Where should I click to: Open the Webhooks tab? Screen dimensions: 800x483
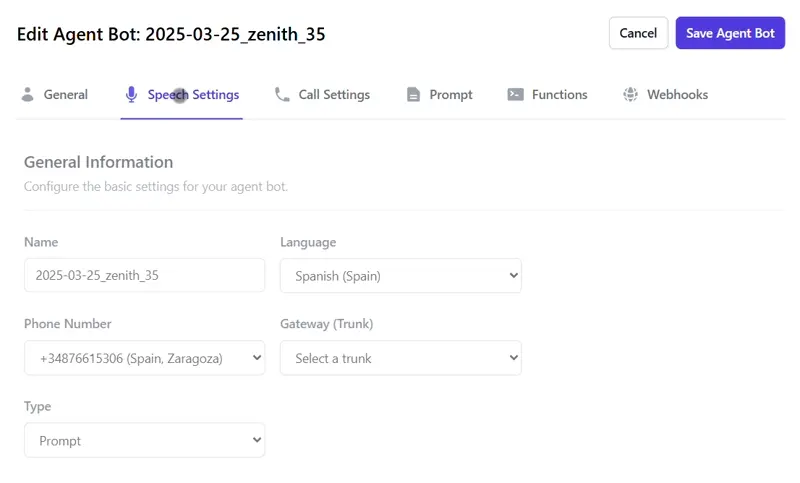(x=676, y=95)
